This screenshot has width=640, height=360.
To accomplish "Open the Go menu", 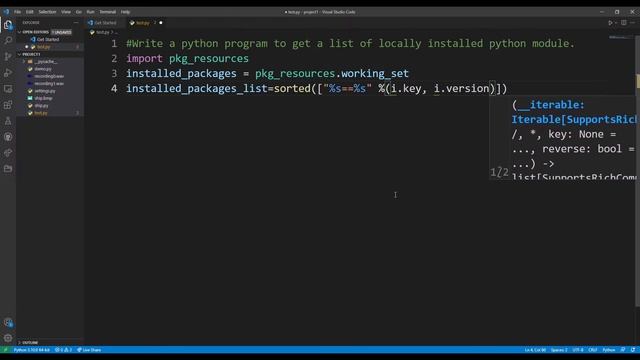I will coord(79,12).
